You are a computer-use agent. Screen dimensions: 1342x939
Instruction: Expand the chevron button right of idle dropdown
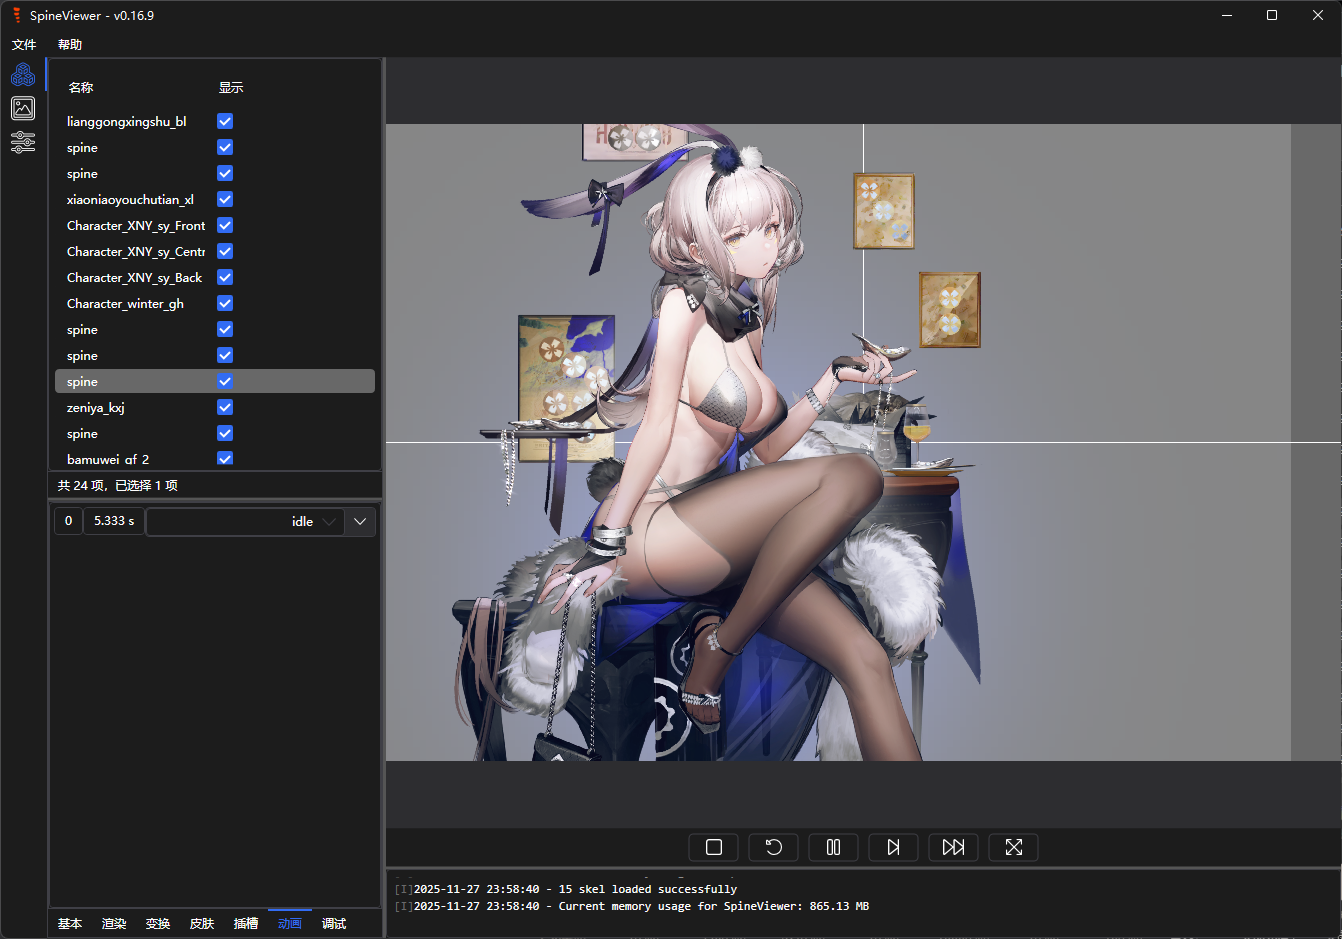pyautogui.click(x=360, y=521)
